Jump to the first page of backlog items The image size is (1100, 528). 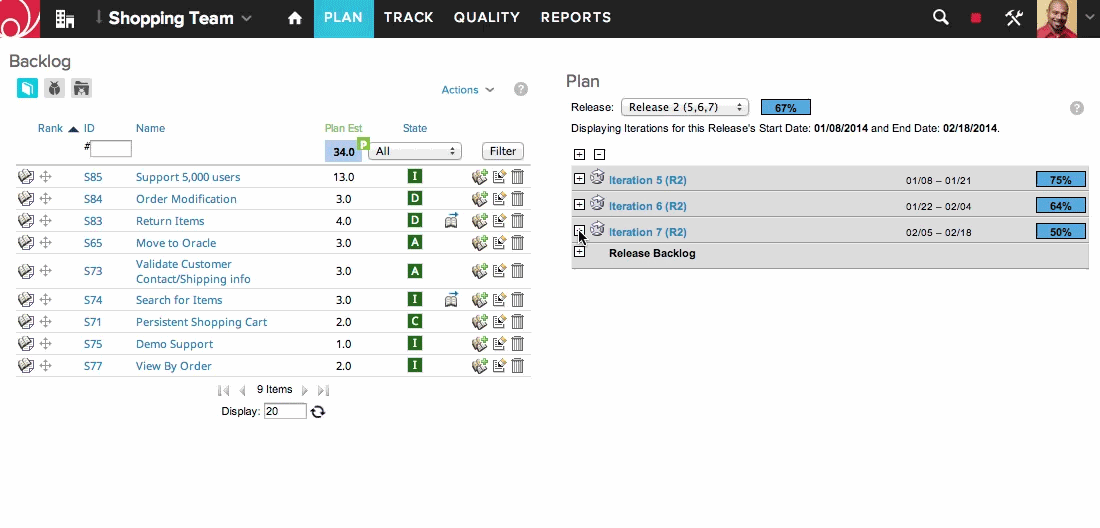click(x=224, y=391)
